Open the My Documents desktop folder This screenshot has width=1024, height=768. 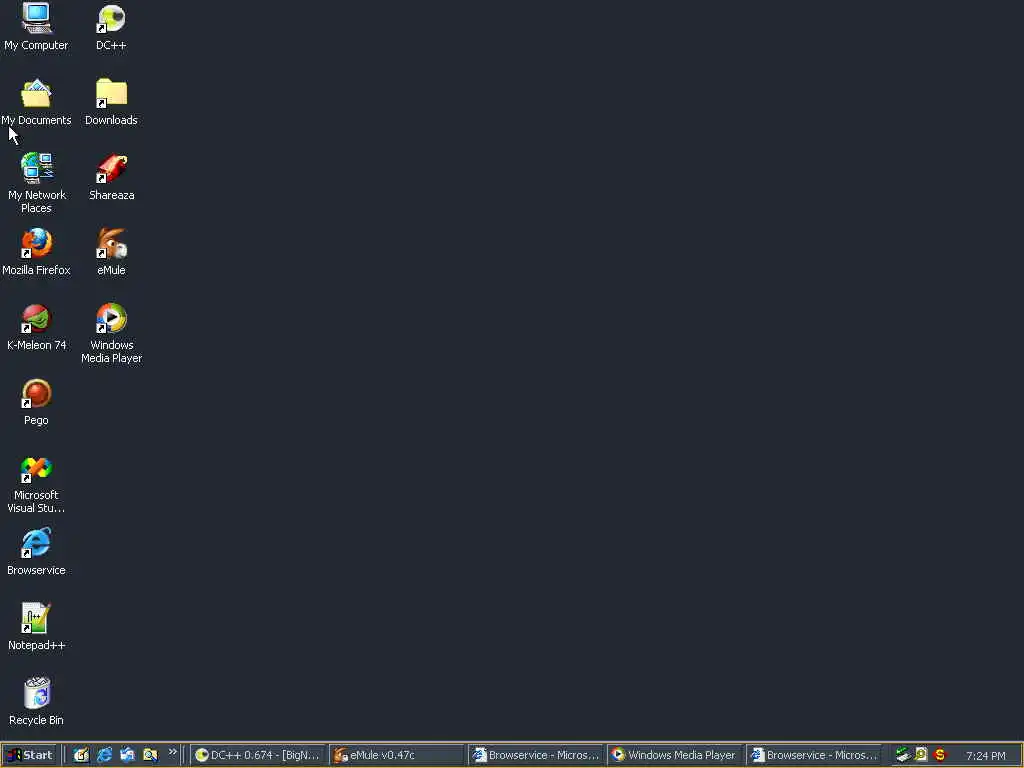(36, 103)
